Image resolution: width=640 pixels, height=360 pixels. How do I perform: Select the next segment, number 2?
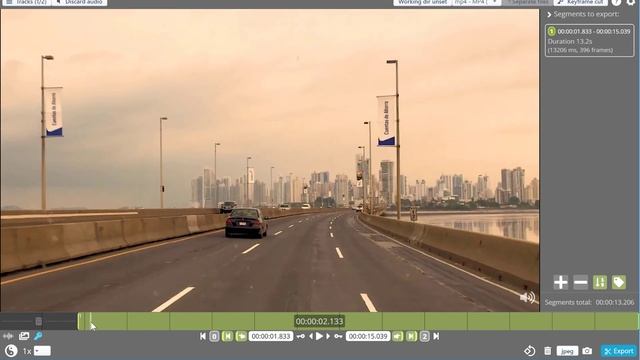[x=424, y=336]
